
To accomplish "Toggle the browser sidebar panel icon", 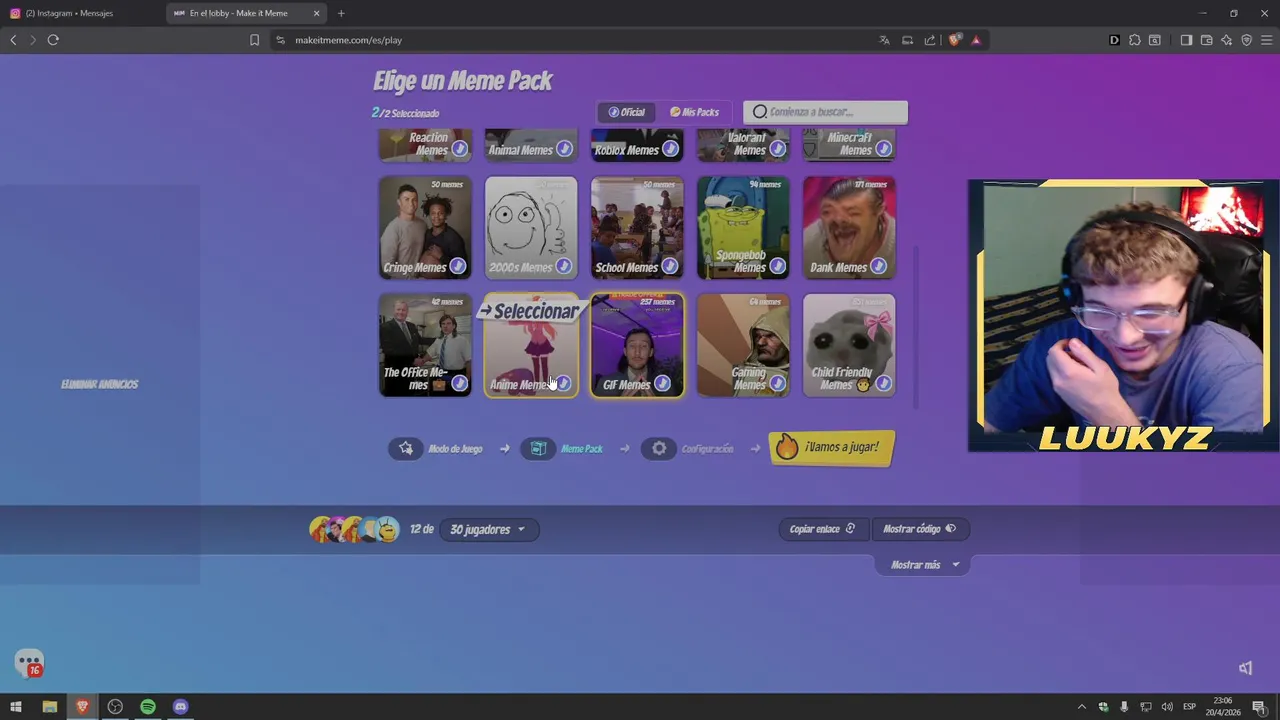I will coord(1186,40).
